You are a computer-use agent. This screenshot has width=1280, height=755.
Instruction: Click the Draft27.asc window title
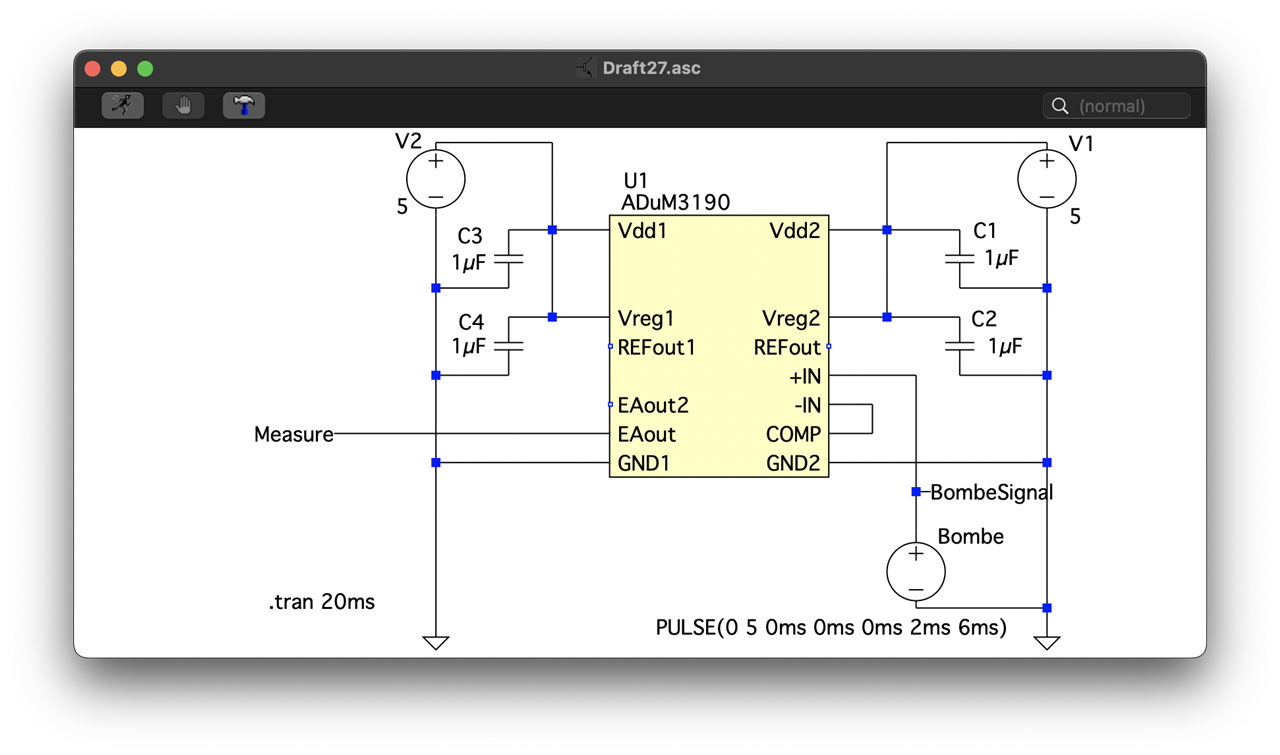(x=651, y=68)
